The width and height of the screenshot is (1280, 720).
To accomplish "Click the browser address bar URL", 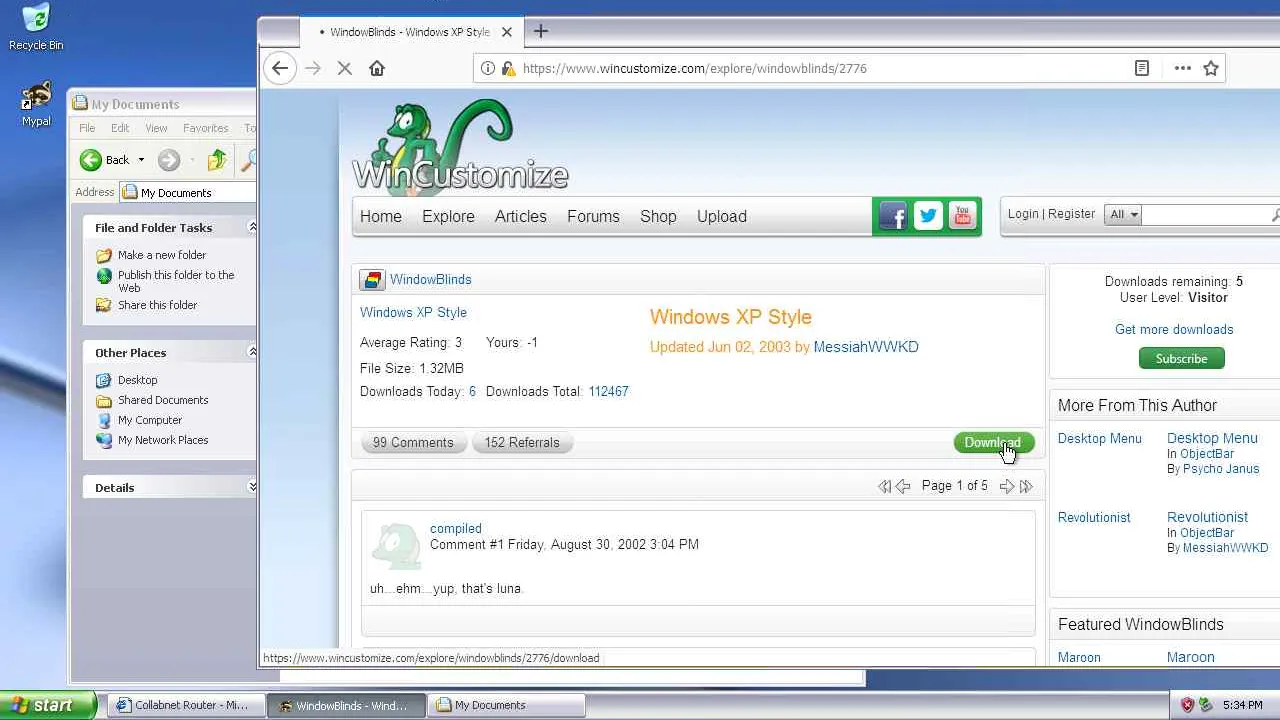I will pos(695,68).
